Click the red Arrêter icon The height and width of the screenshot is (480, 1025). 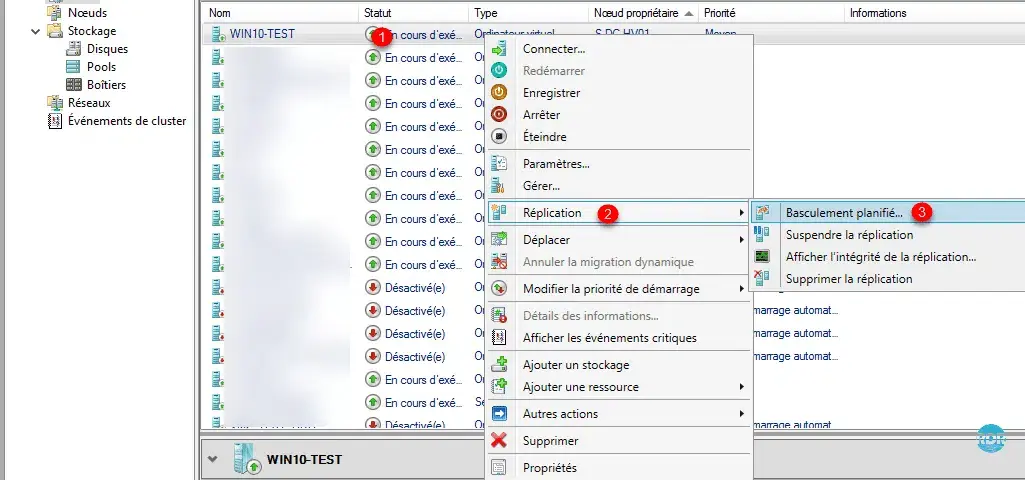click(x=499, y=114)
